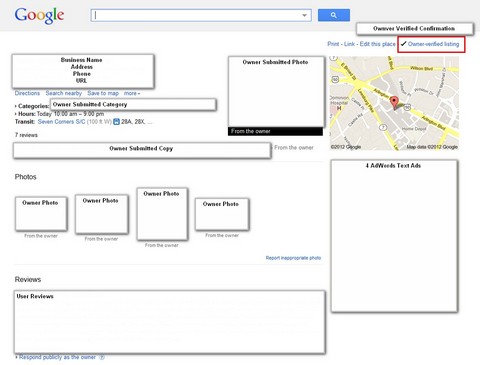Click Report inappropriate photo link
The width and height of the screenshot is (480, 365).
[x=293, y=258]
